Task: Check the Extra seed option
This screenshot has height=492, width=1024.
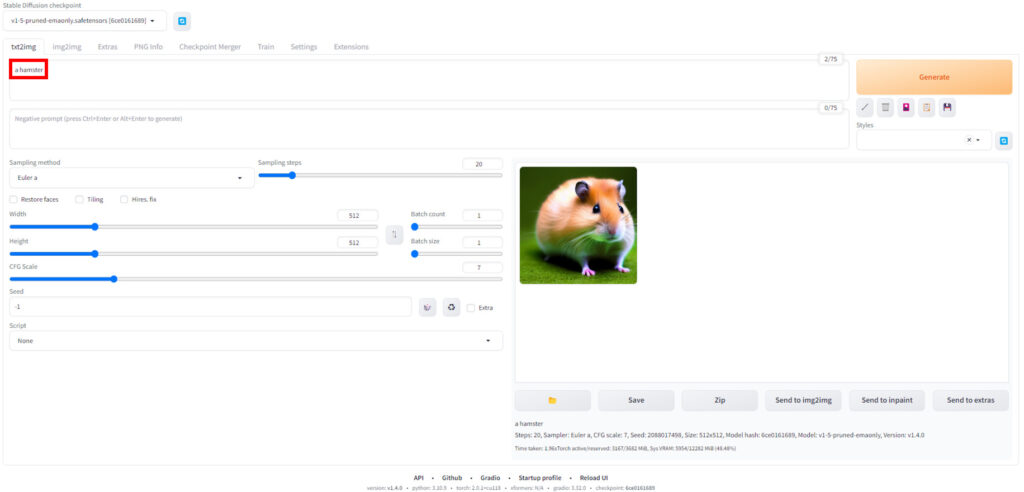Action: pos(472,308)
